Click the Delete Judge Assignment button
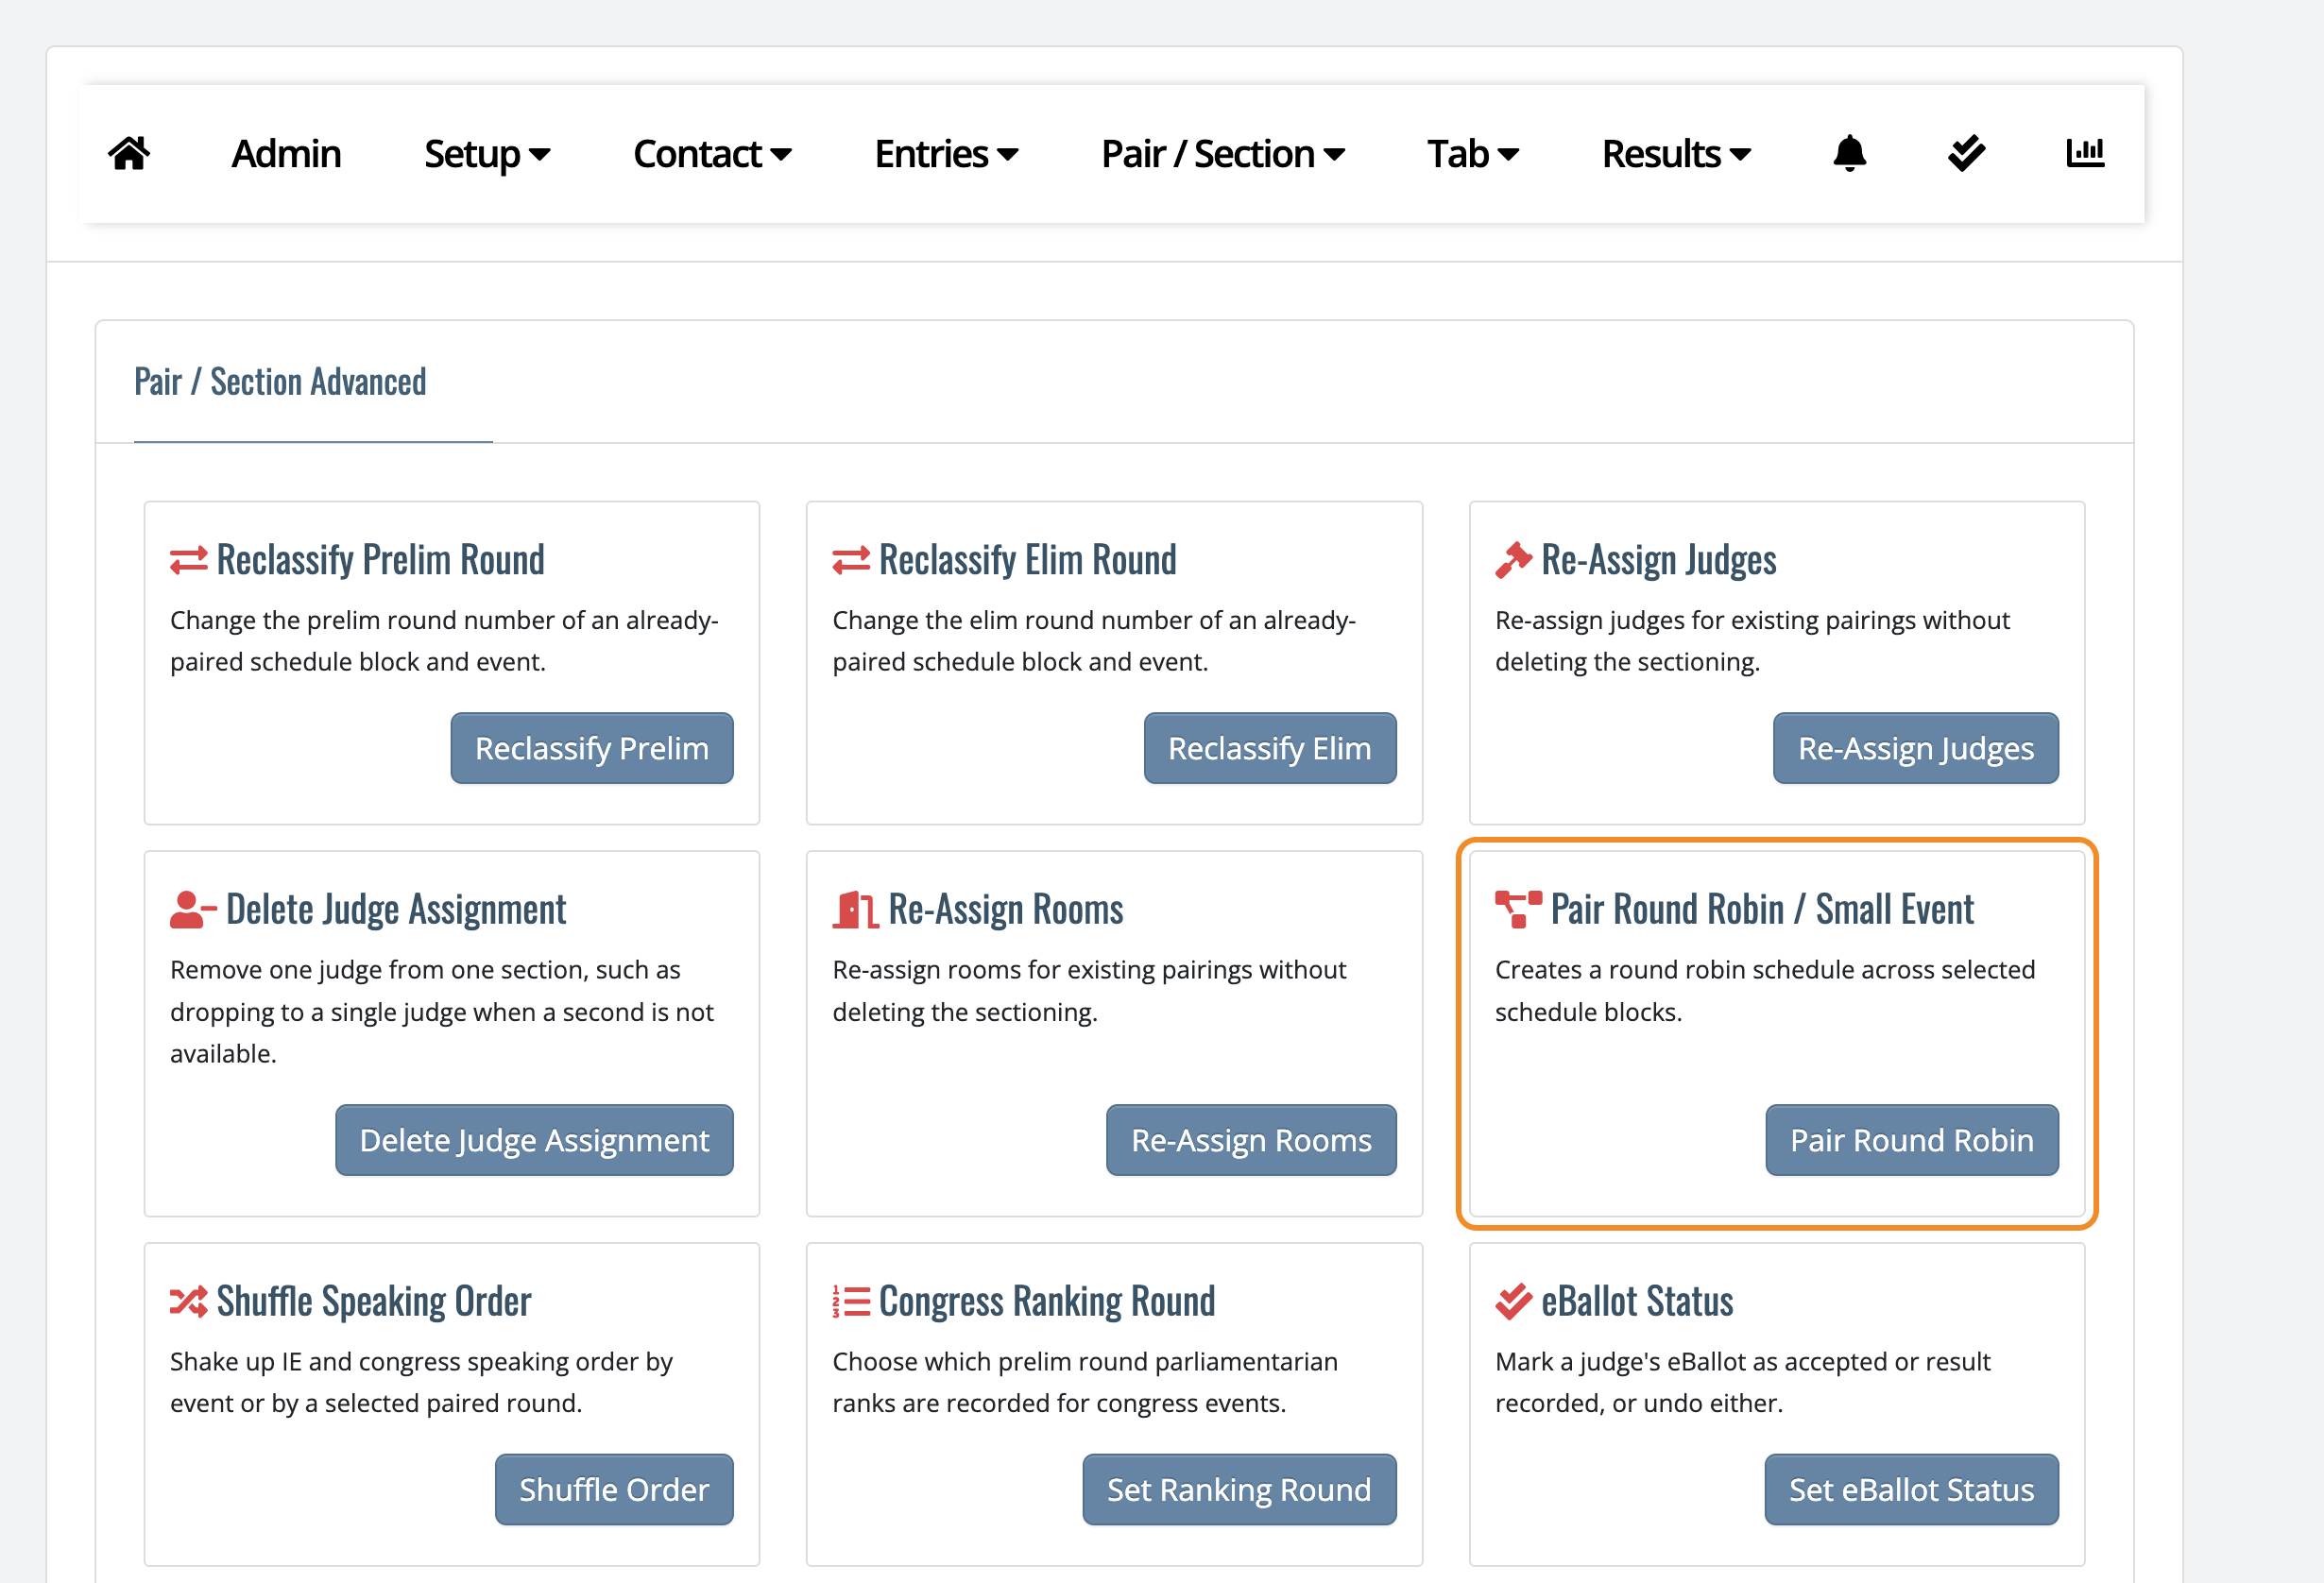 [534, 1140]
